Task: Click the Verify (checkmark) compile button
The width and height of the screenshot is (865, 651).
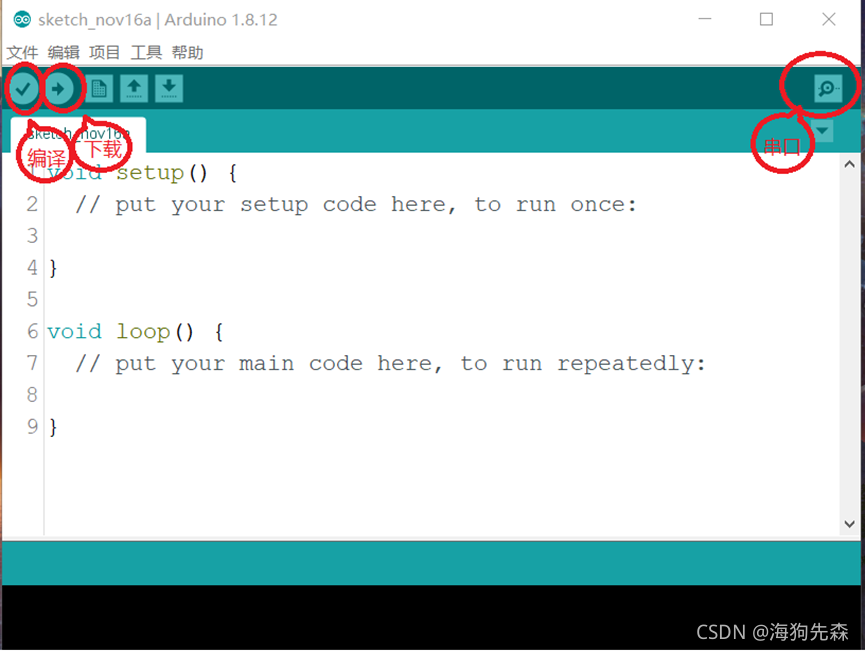Action: coord(23,88)
